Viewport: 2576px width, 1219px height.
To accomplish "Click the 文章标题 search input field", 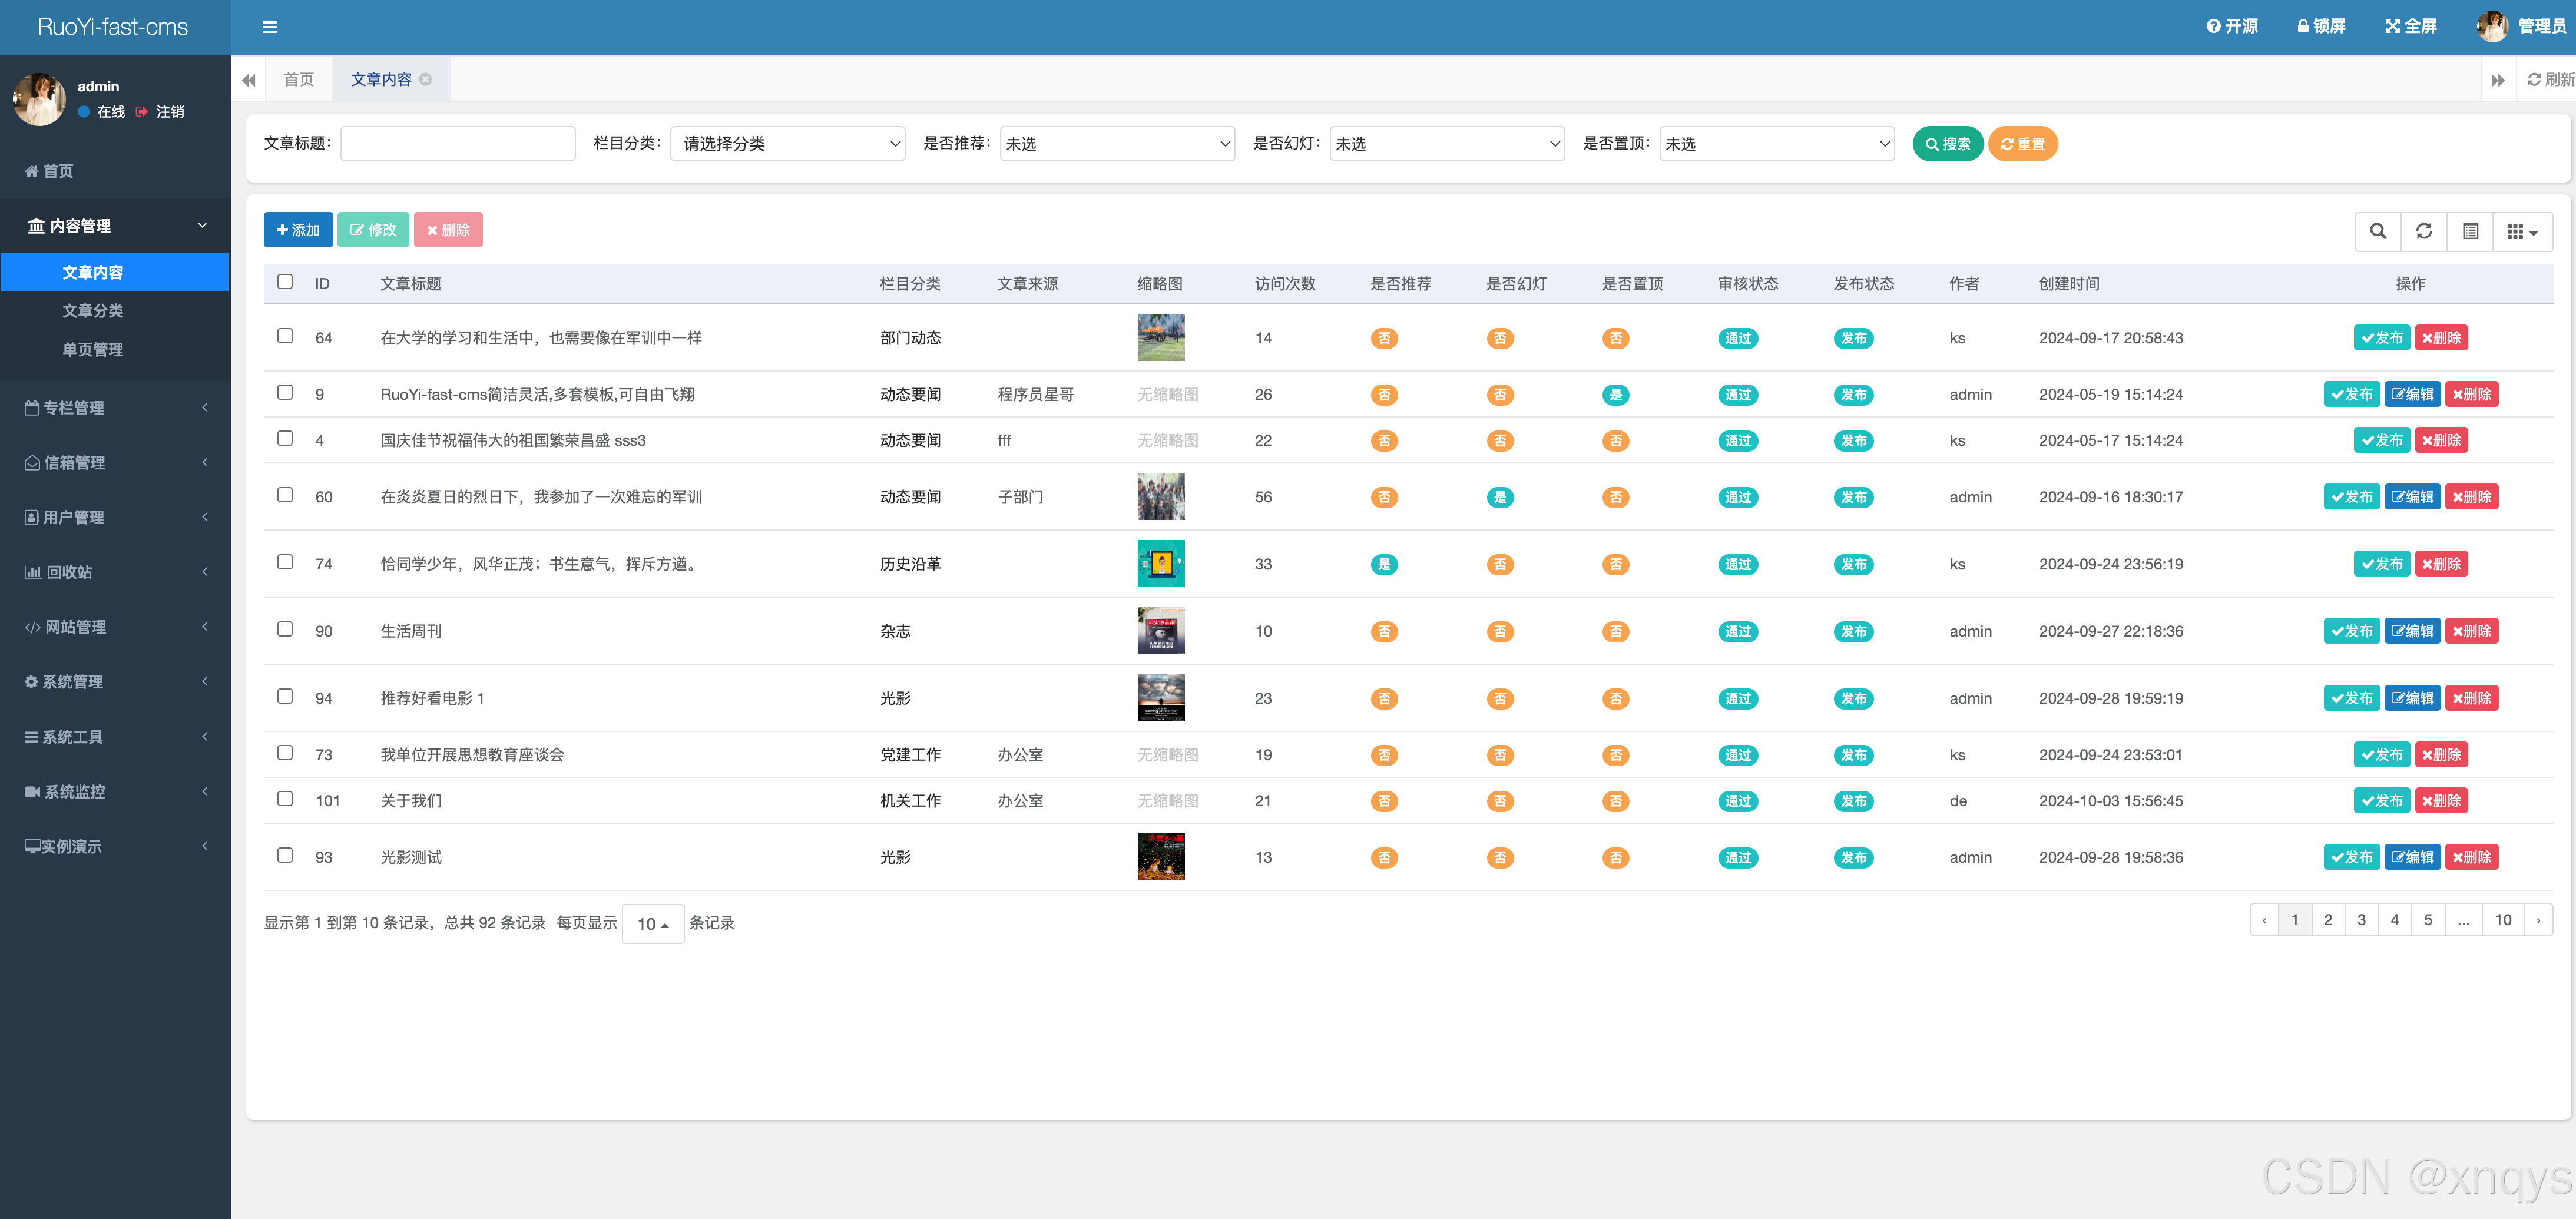I will click(457, 144).
